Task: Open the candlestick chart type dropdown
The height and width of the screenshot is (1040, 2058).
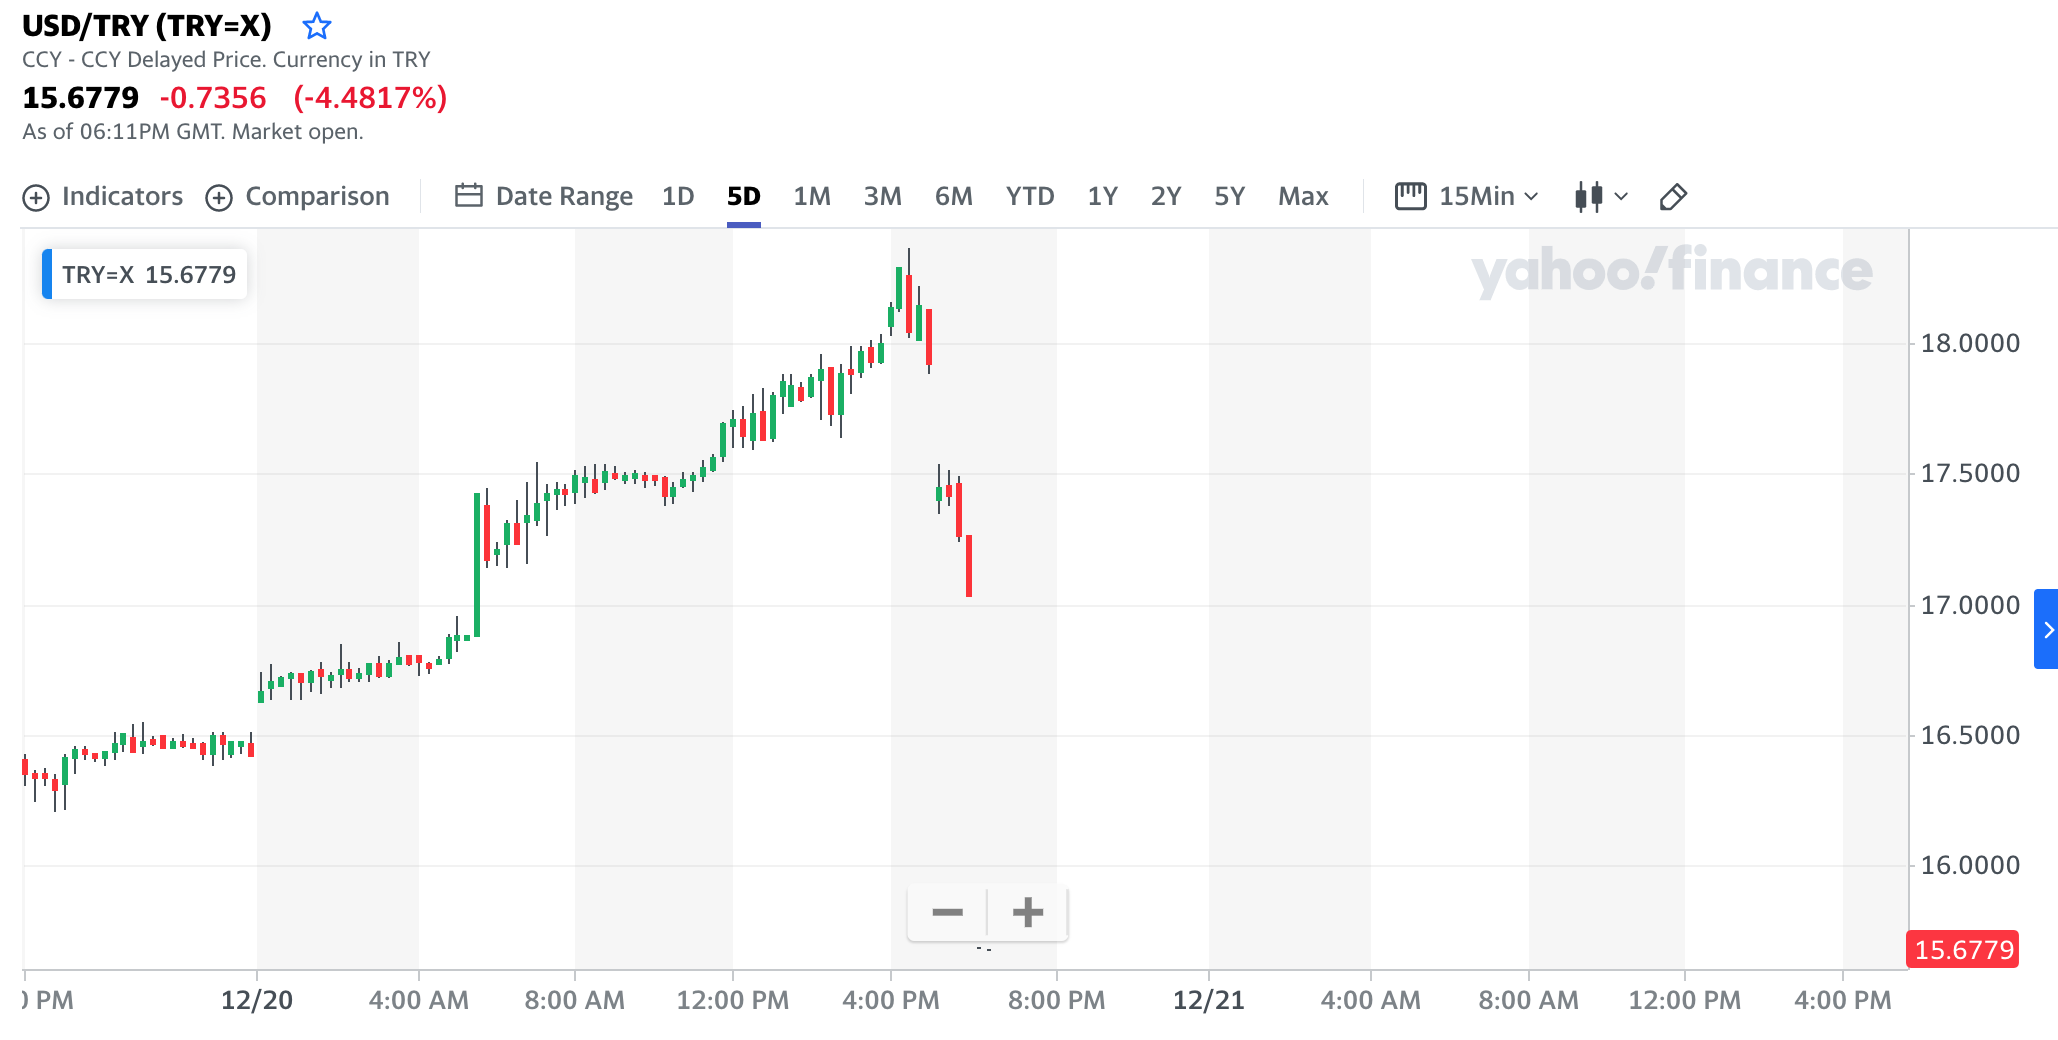Action: [1601, 196]
